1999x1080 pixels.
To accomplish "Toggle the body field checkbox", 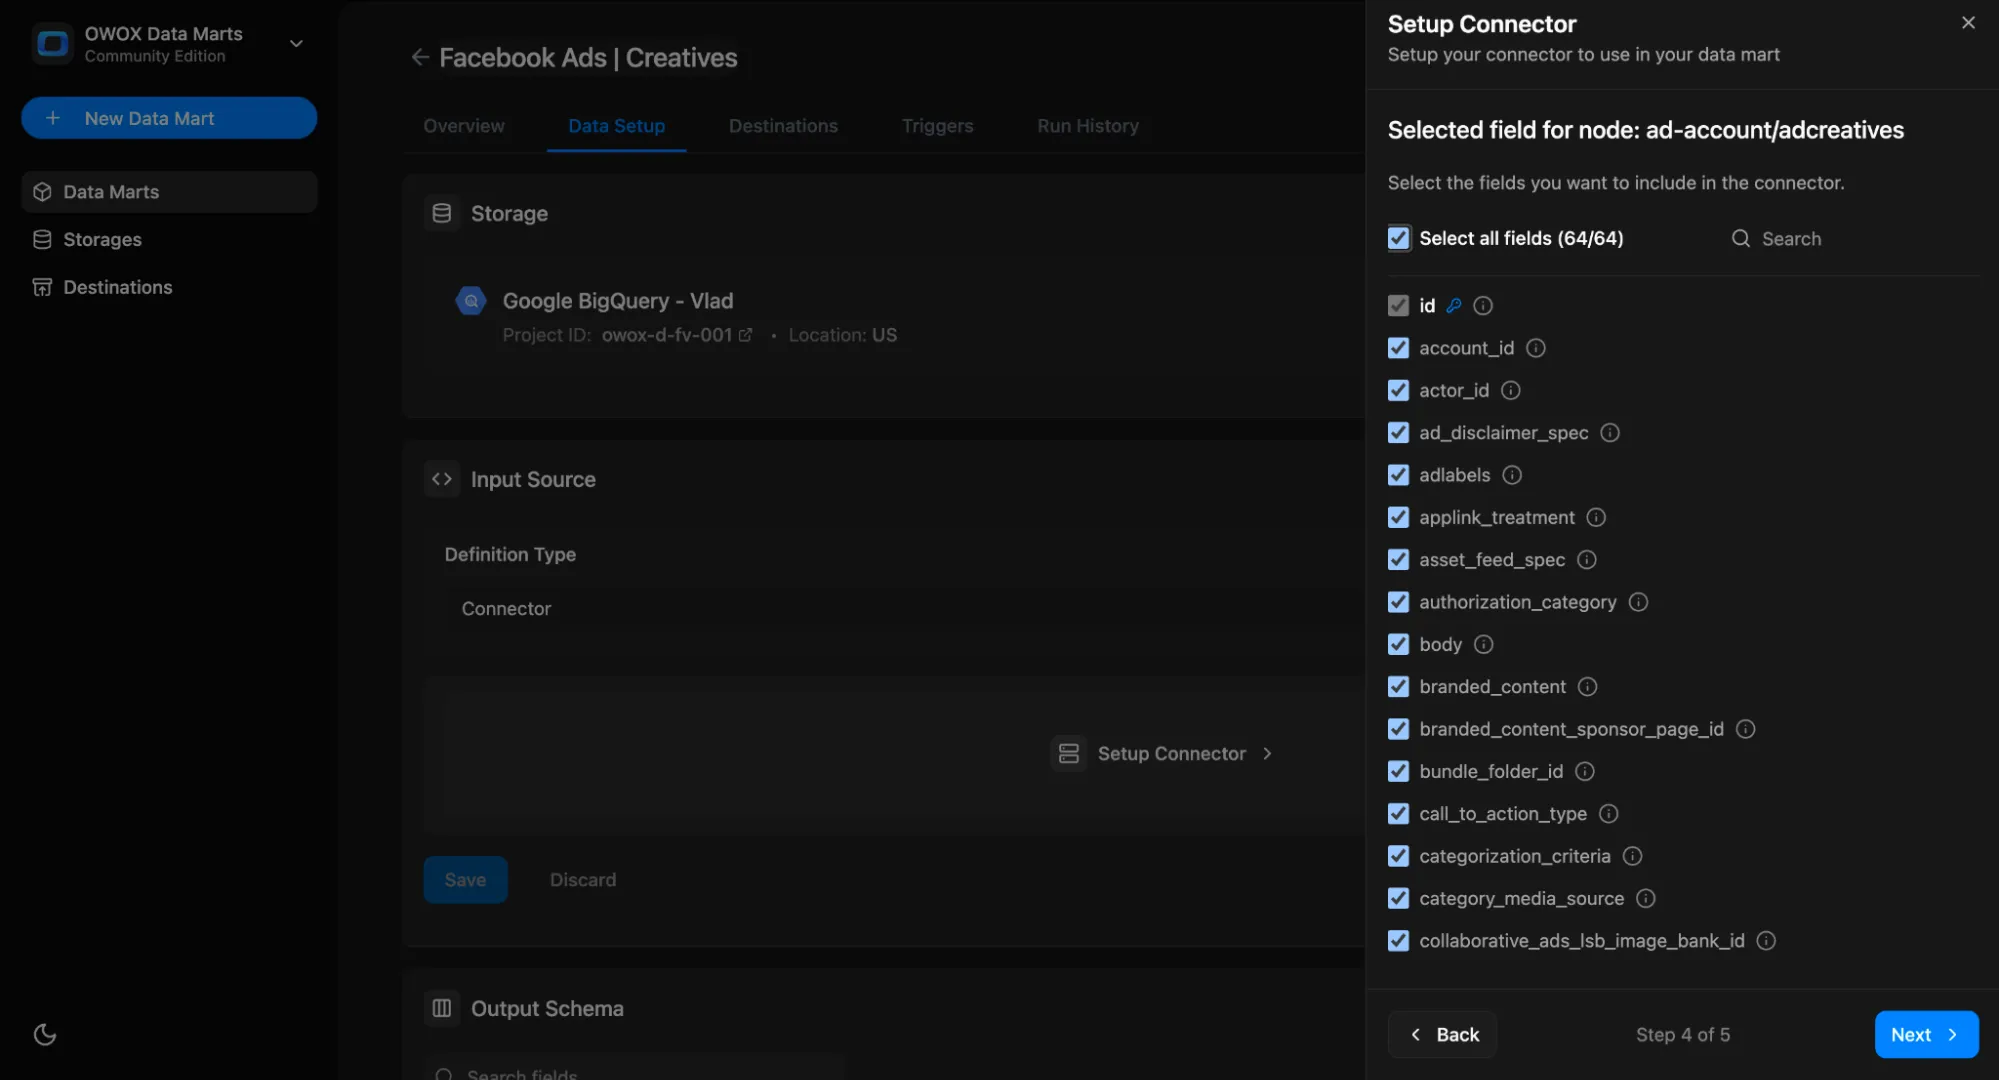I will point(1398,645).
